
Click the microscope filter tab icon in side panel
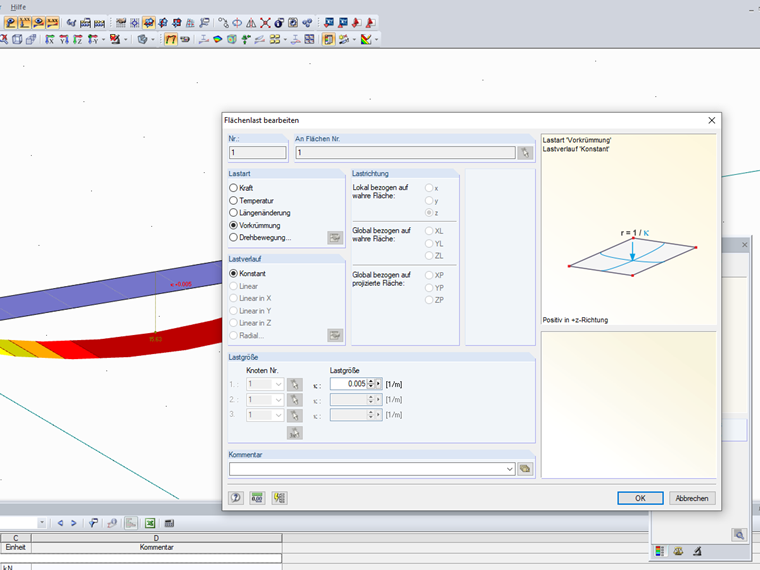pyautogui.click(x=697, y=551)
